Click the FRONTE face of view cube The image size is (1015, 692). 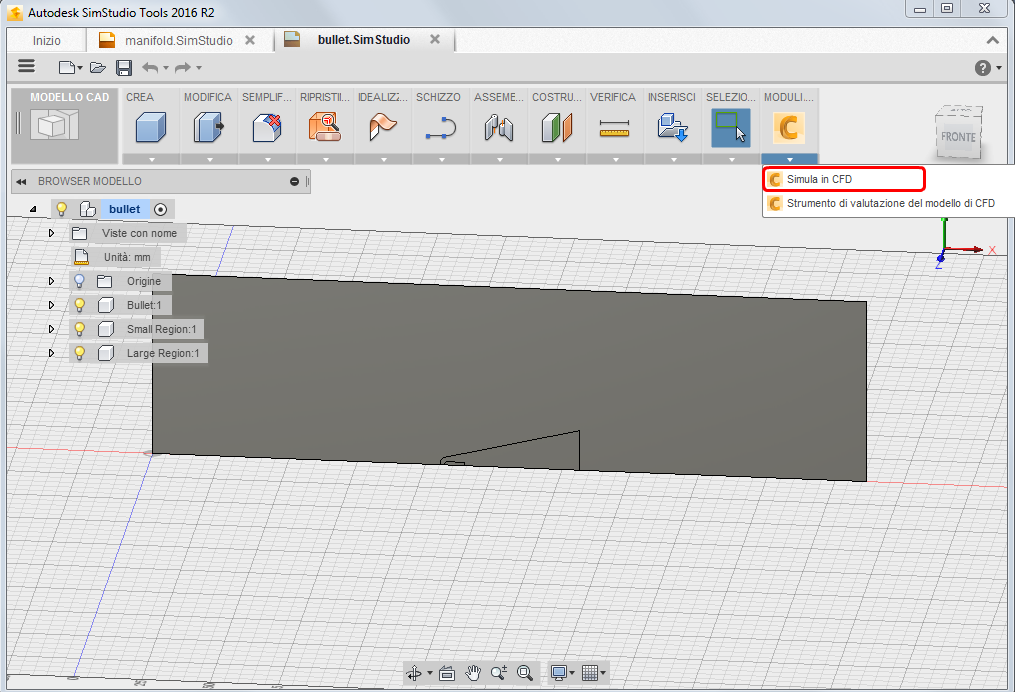pos(958,137)
